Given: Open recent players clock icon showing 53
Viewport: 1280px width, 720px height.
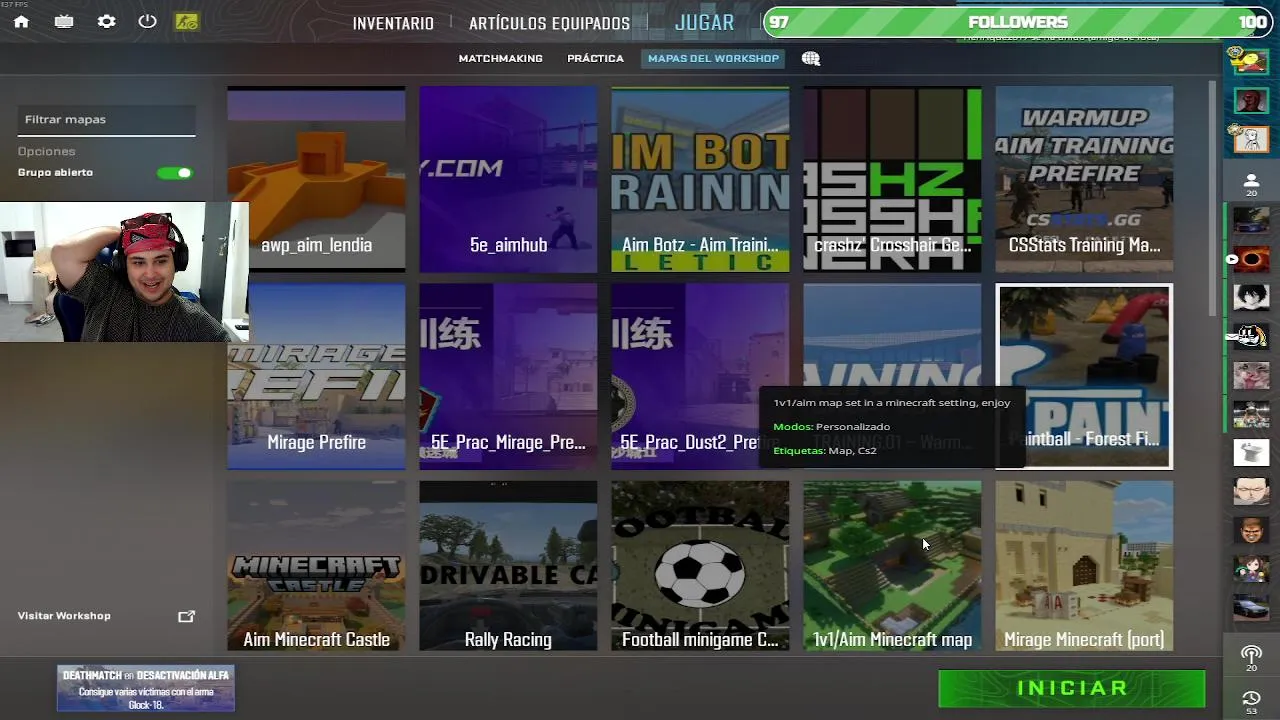Looking at the screenshot, I should click(x=1251, y=701).
